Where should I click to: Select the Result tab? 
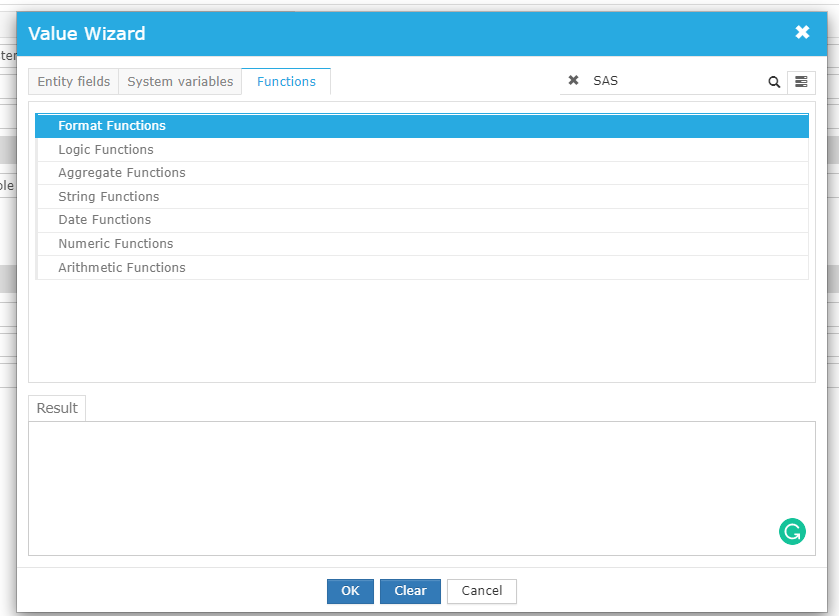pos(57,408)
